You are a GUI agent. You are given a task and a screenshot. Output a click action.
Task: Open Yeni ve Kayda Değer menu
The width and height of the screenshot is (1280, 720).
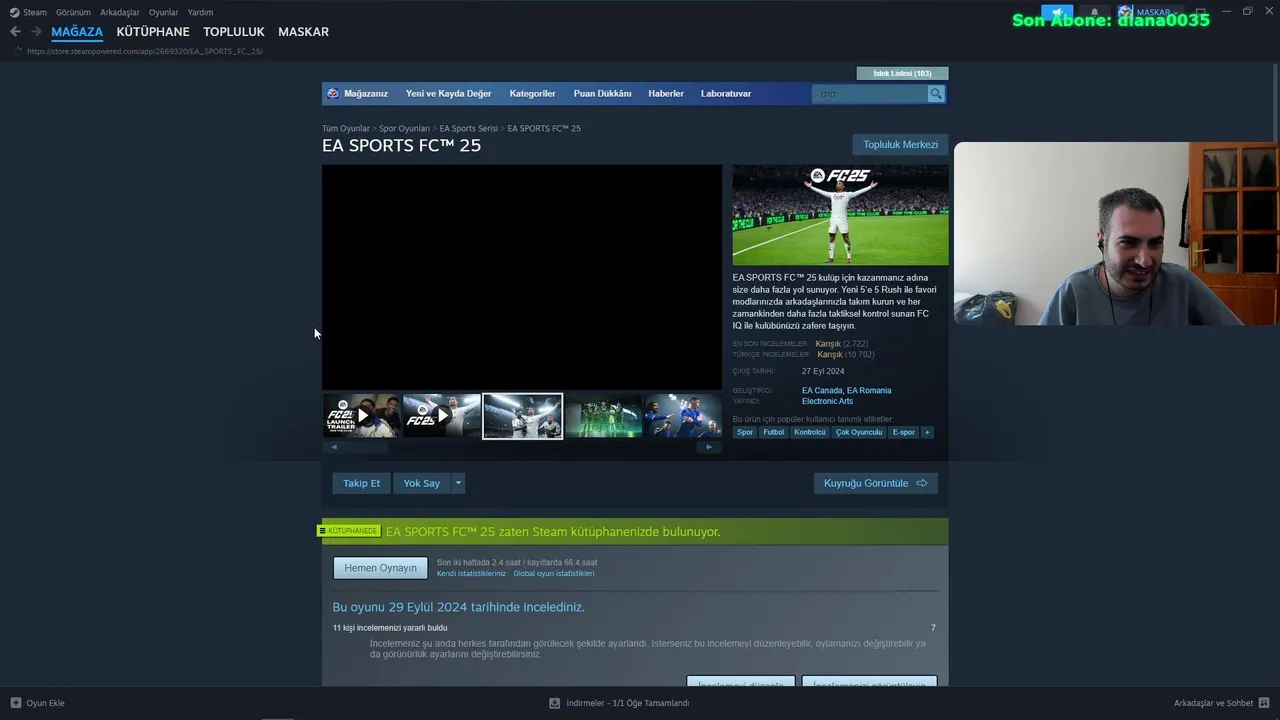click(448, 94)
